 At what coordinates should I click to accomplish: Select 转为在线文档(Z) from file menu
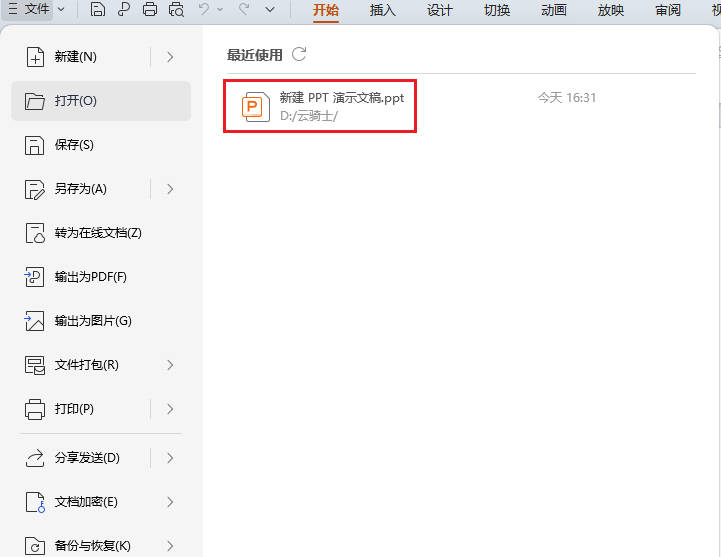click(x=97, y=233)
